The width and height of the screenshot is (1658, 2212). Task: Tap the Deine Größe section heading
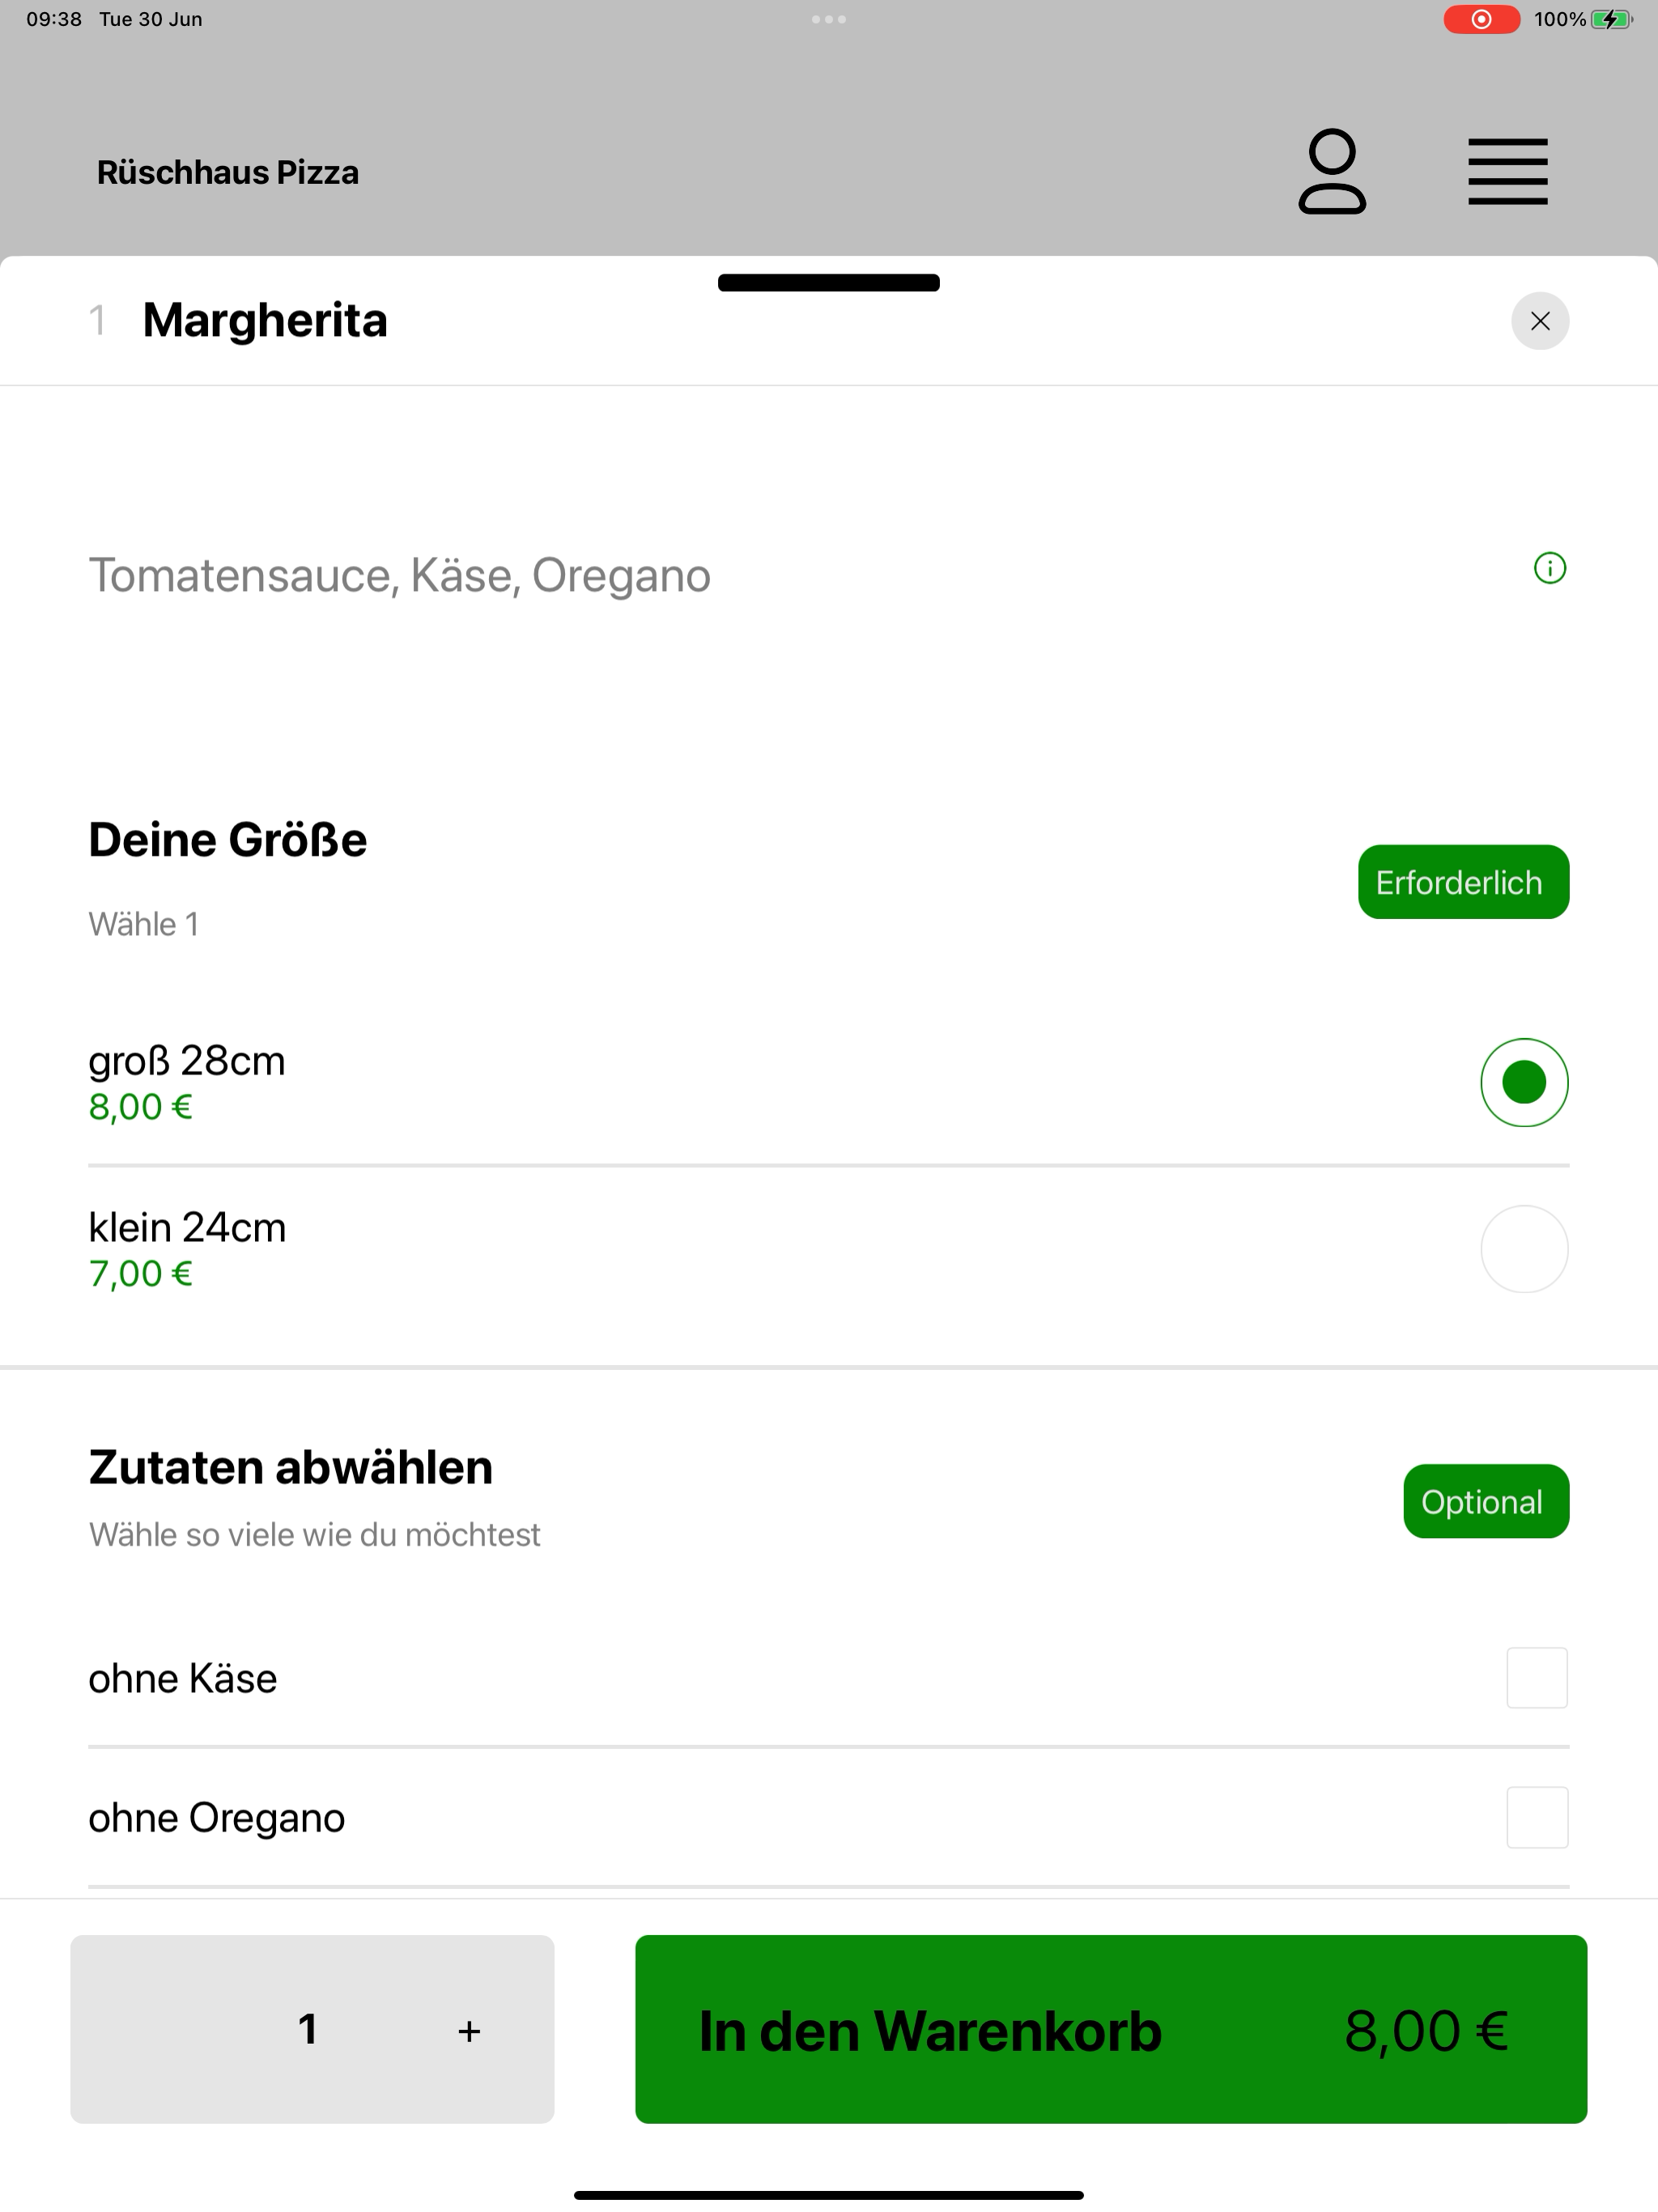(228, 840)
